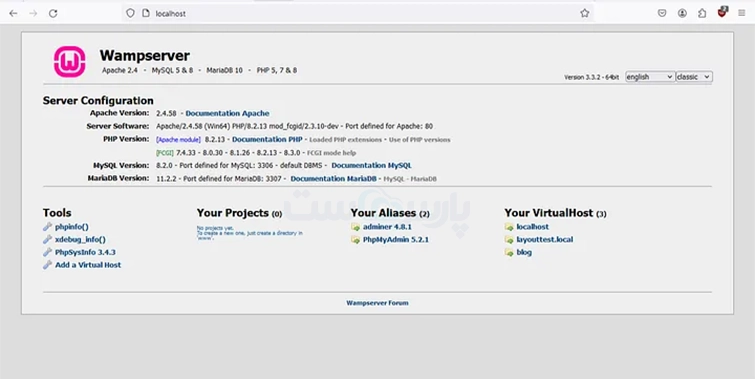This screenshot has width=755, height=379.
Task: Click the folder icon beside layouttest.local
Action: point(509,240)
